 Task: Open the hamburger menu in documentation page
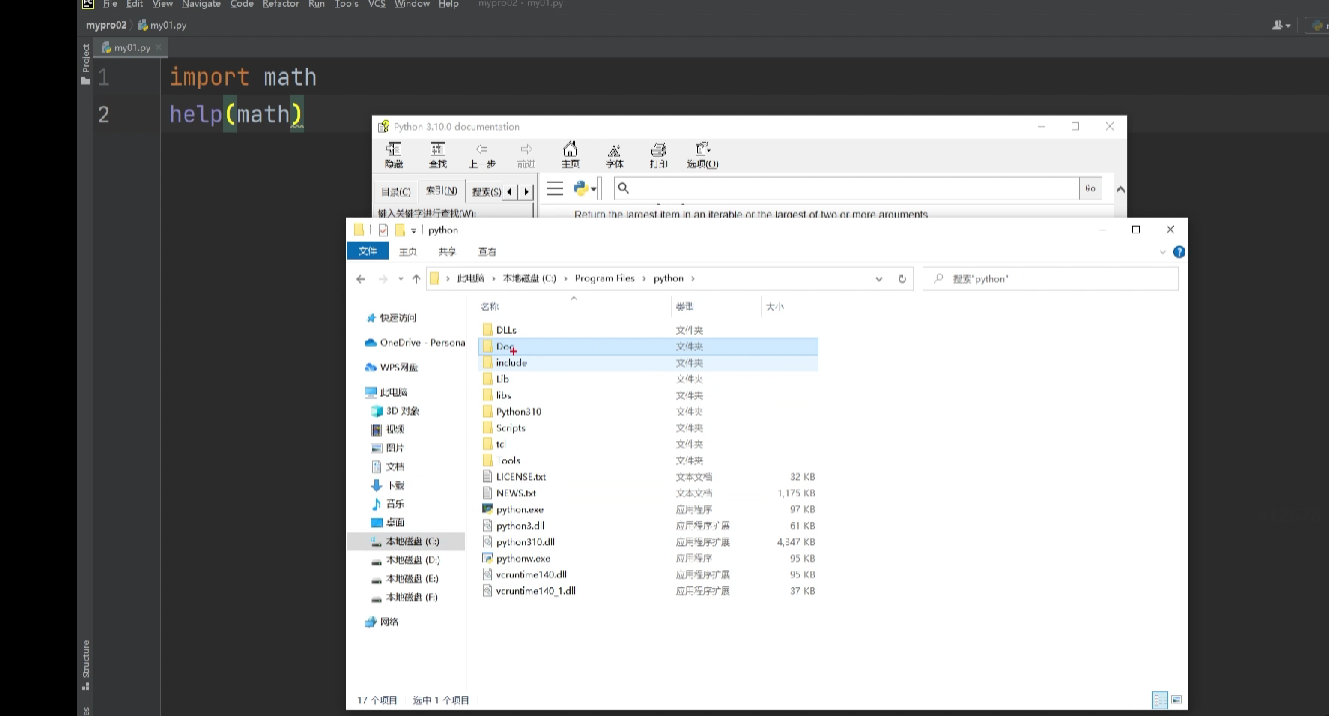(555, 188)
